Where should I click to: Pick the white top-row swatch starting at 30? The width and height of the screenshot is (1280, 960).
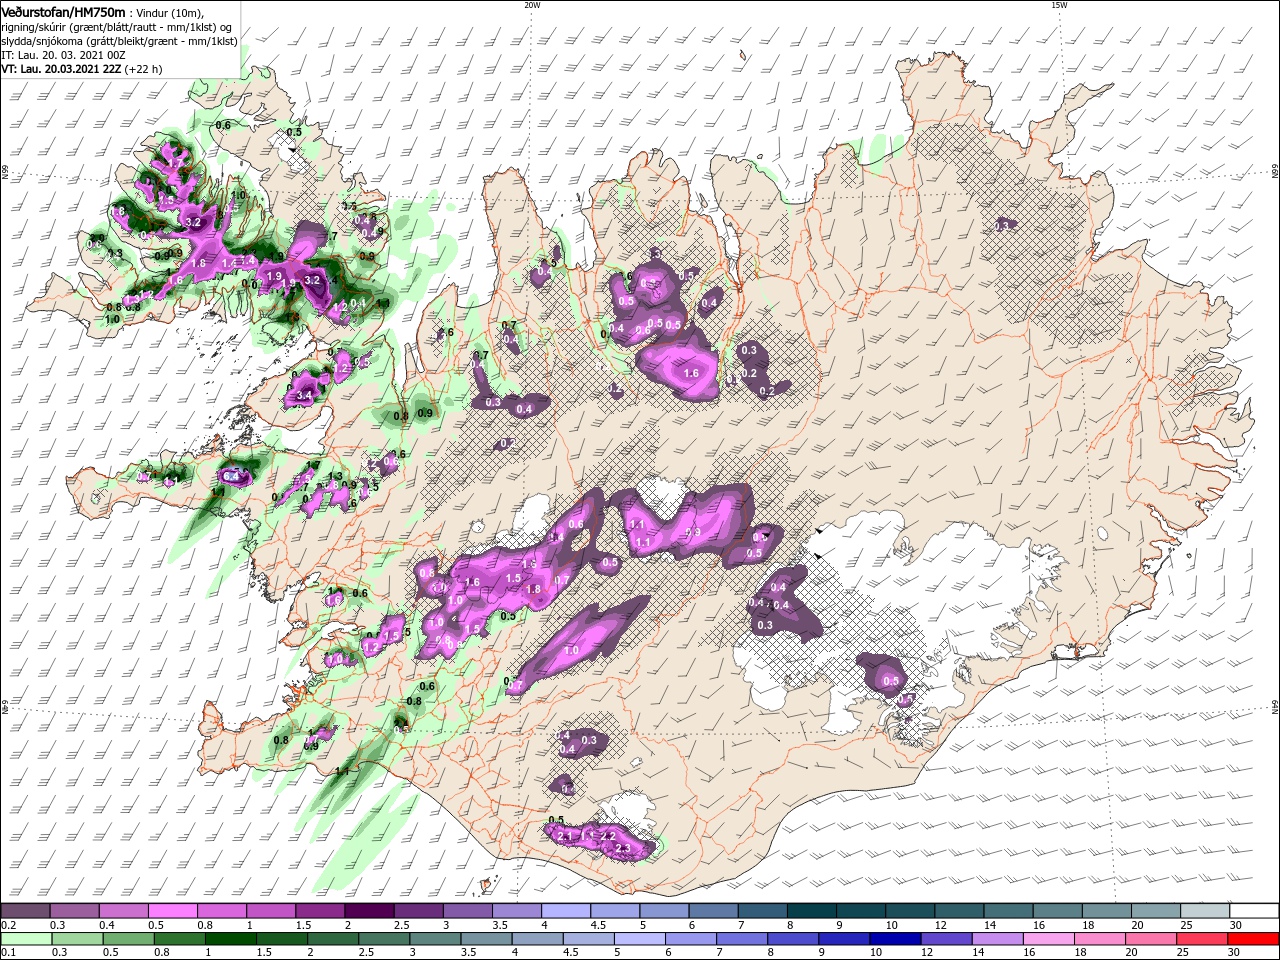point(1254,911)
